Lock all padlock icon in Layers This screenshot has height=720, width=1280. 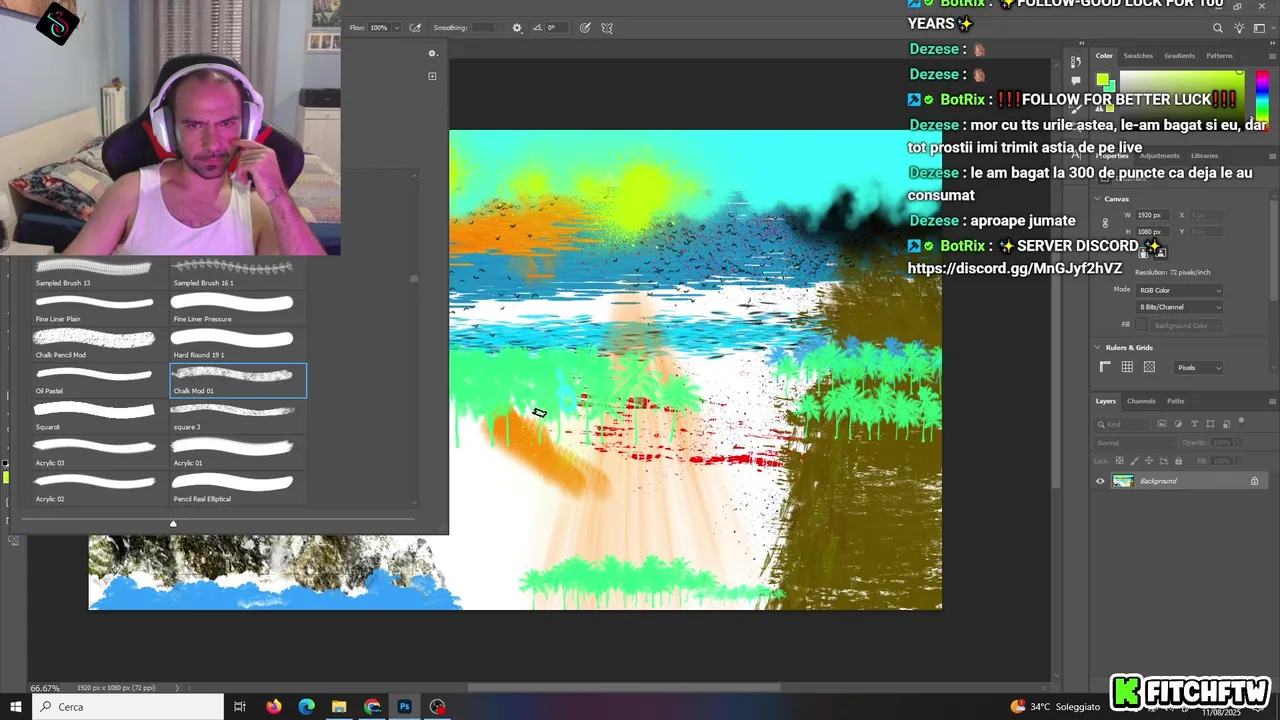1178,461
